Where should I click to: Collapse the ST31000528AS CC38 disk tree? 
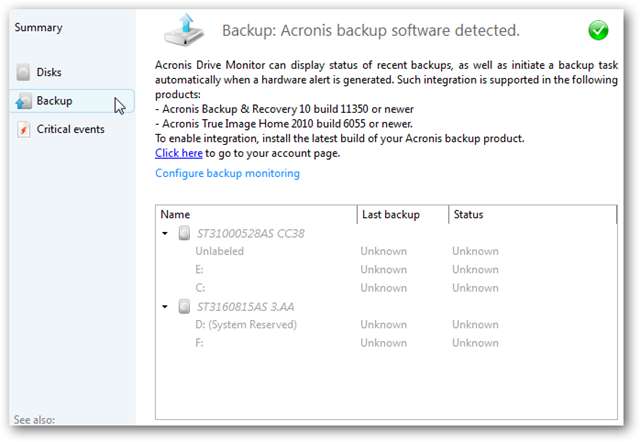pyautogui.click(x=165, y=233)
